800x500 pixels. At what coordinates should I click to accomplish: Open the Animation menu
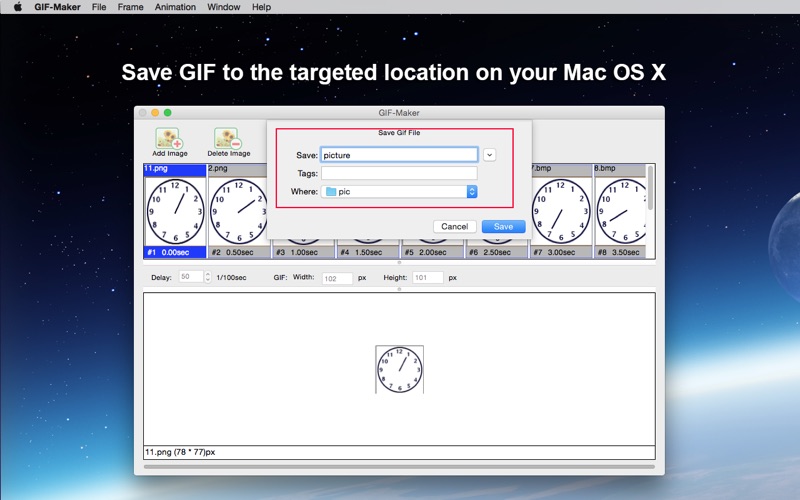click(175, 7)
